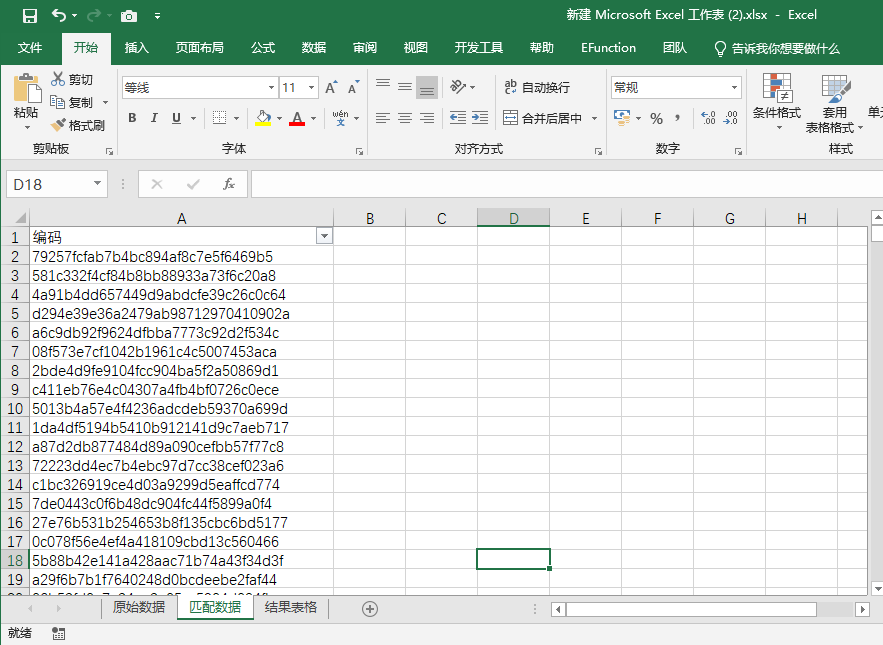
Task: Click the Paste clipboard icon
Action: pos(26,88)
